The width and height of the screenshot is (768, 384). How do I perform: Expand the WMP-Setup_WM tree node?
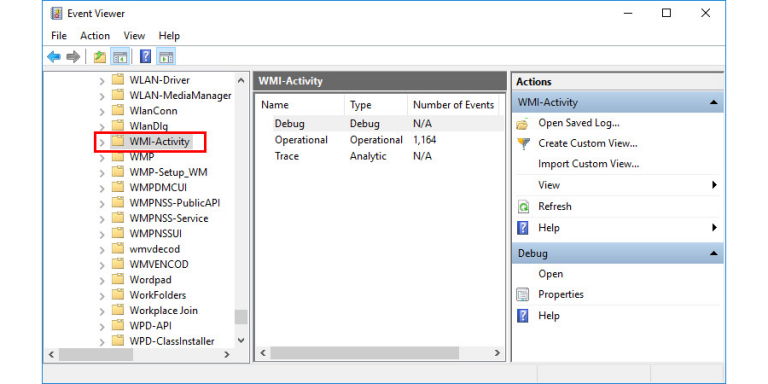(102, 173)
